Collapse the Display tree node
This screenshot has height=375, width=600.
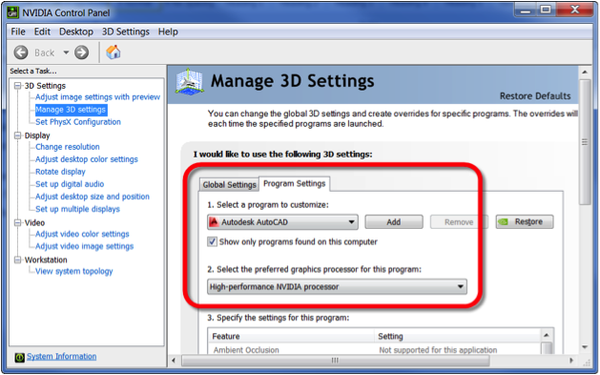coord(18,135)
